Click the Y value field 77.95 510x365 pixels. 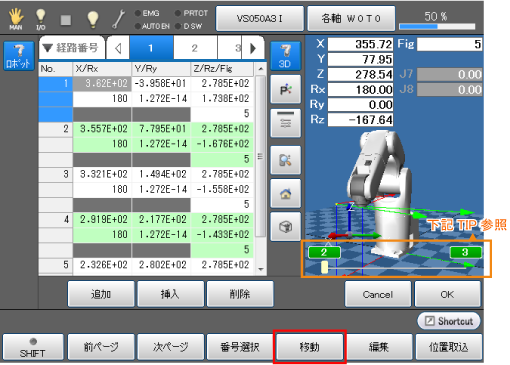[360, 59]
